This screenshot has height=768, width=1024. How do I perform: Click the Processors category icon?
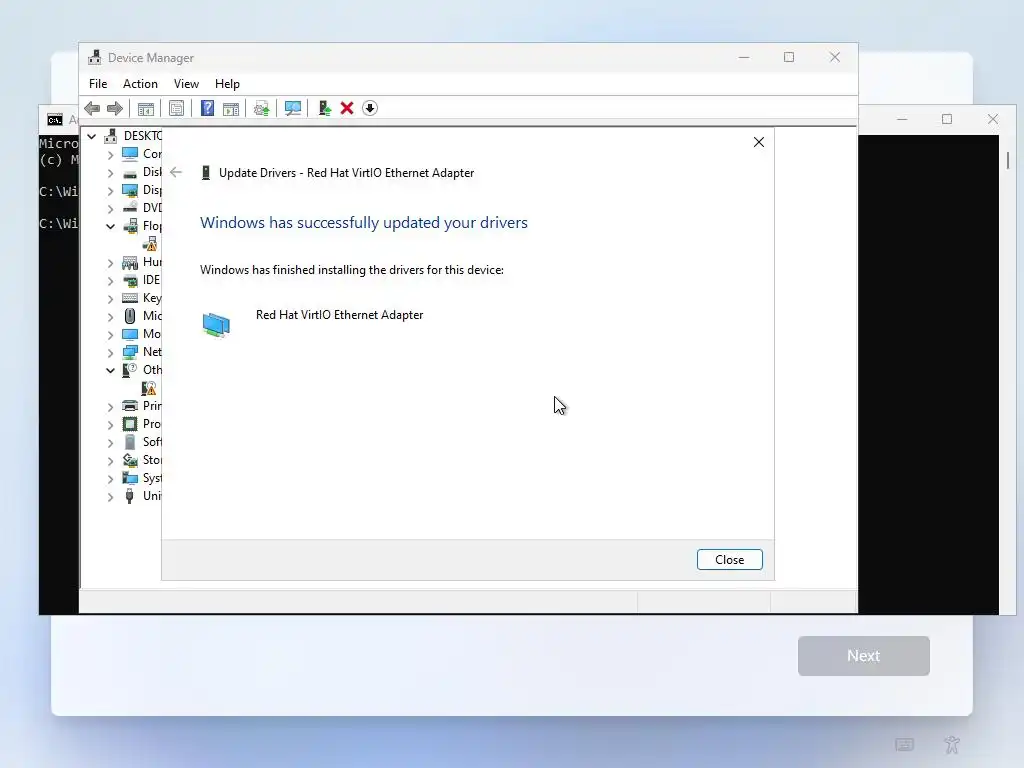coord(130,424)
